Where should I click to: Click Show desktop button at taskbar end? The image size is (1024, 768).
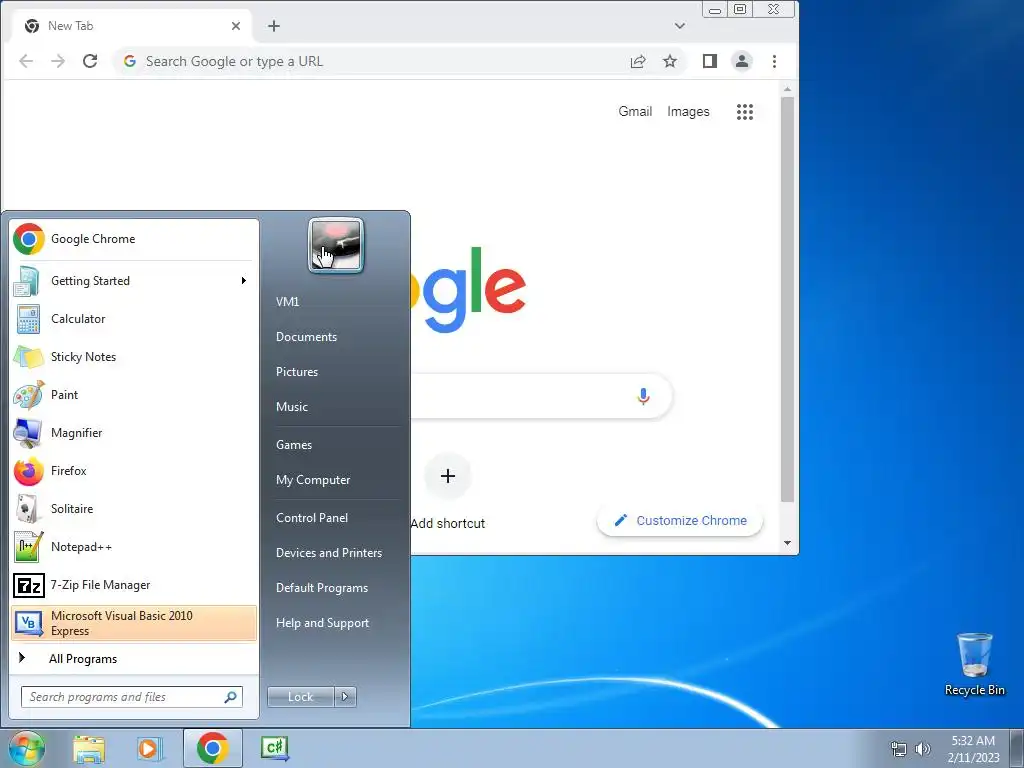click(1016, 748)
